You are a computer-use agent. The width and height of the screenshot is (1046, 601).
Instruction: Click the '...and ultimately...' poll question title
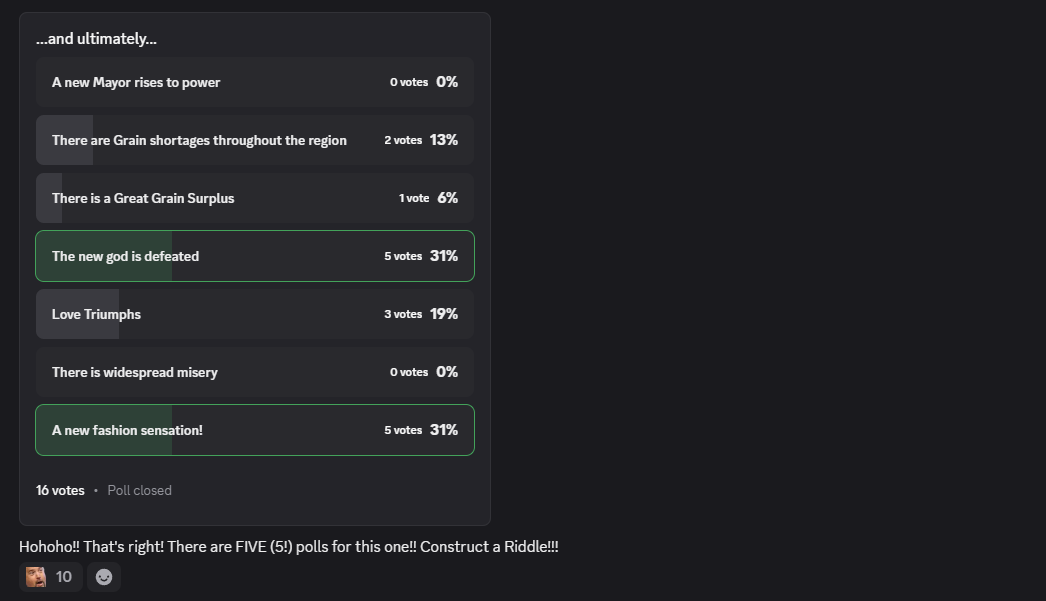(x=96, y=39)
